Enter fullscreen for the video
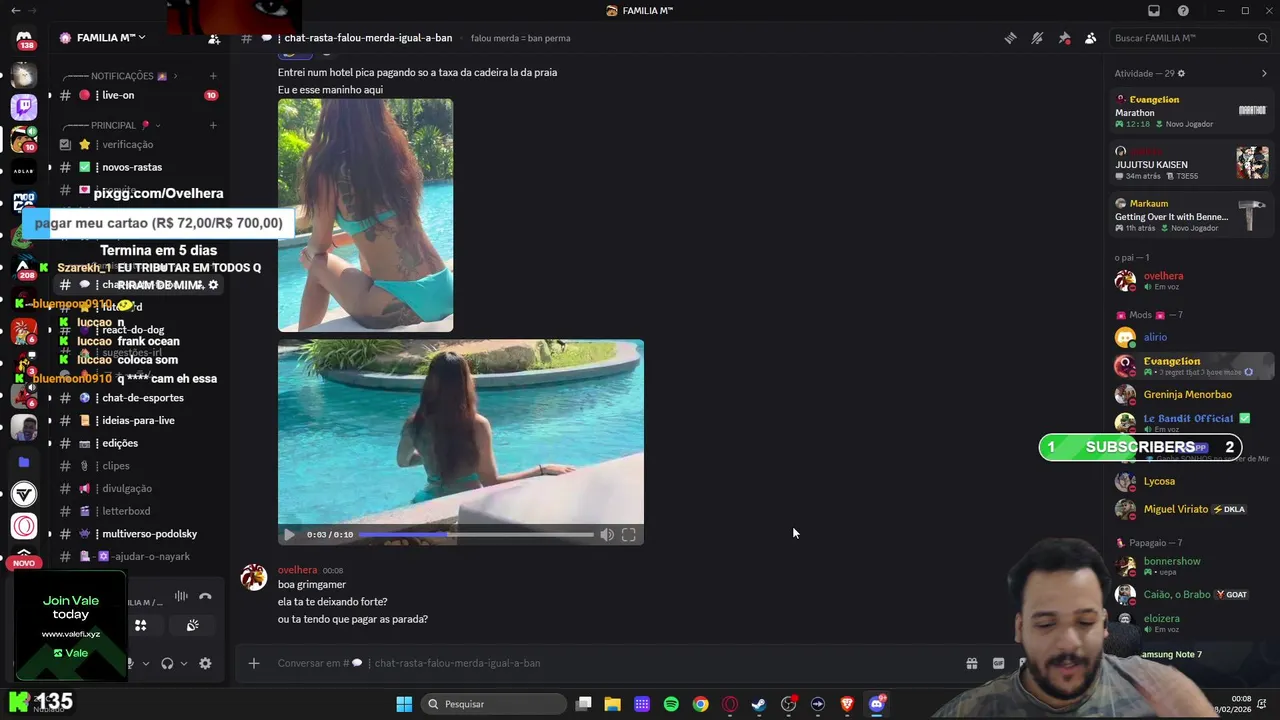The image size is (1280, 720). pos(629,535)
